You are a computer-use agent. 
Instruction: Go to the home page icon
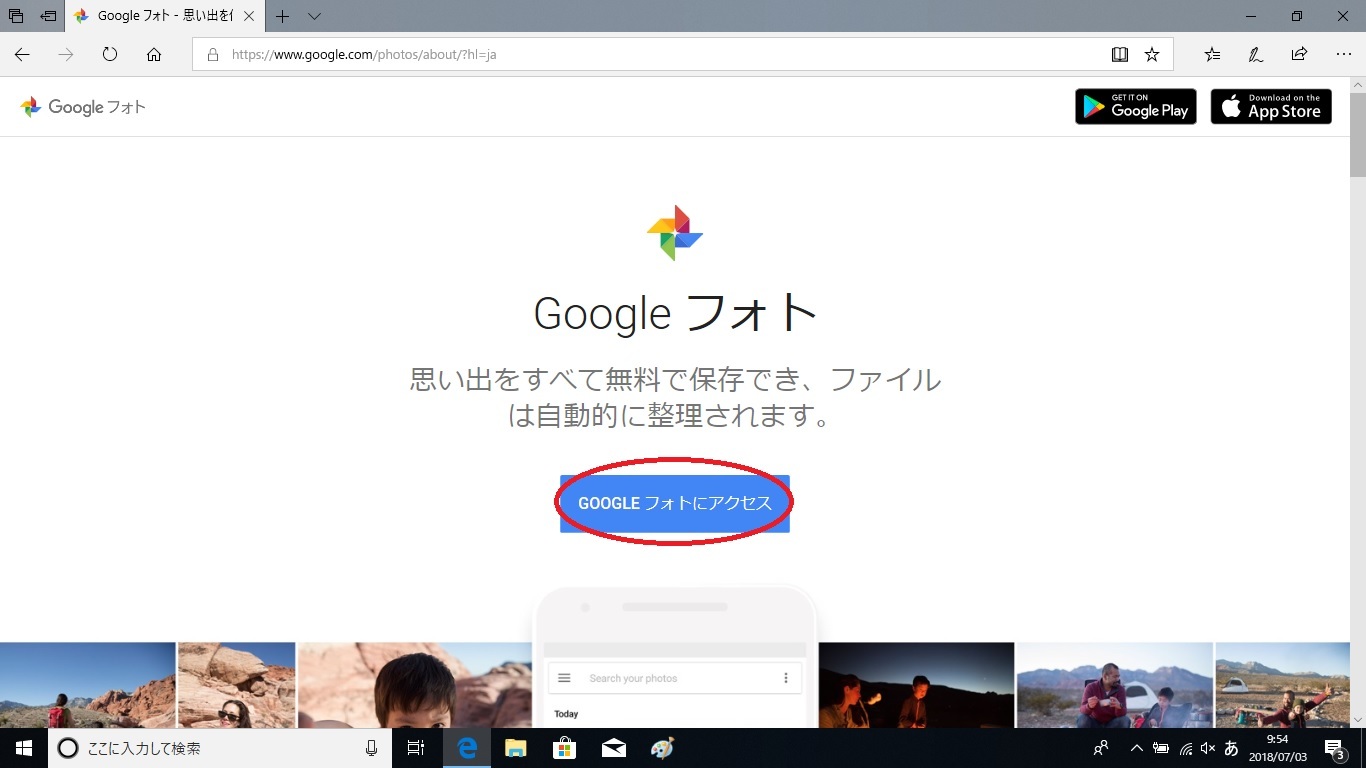(x=154, y=55)
